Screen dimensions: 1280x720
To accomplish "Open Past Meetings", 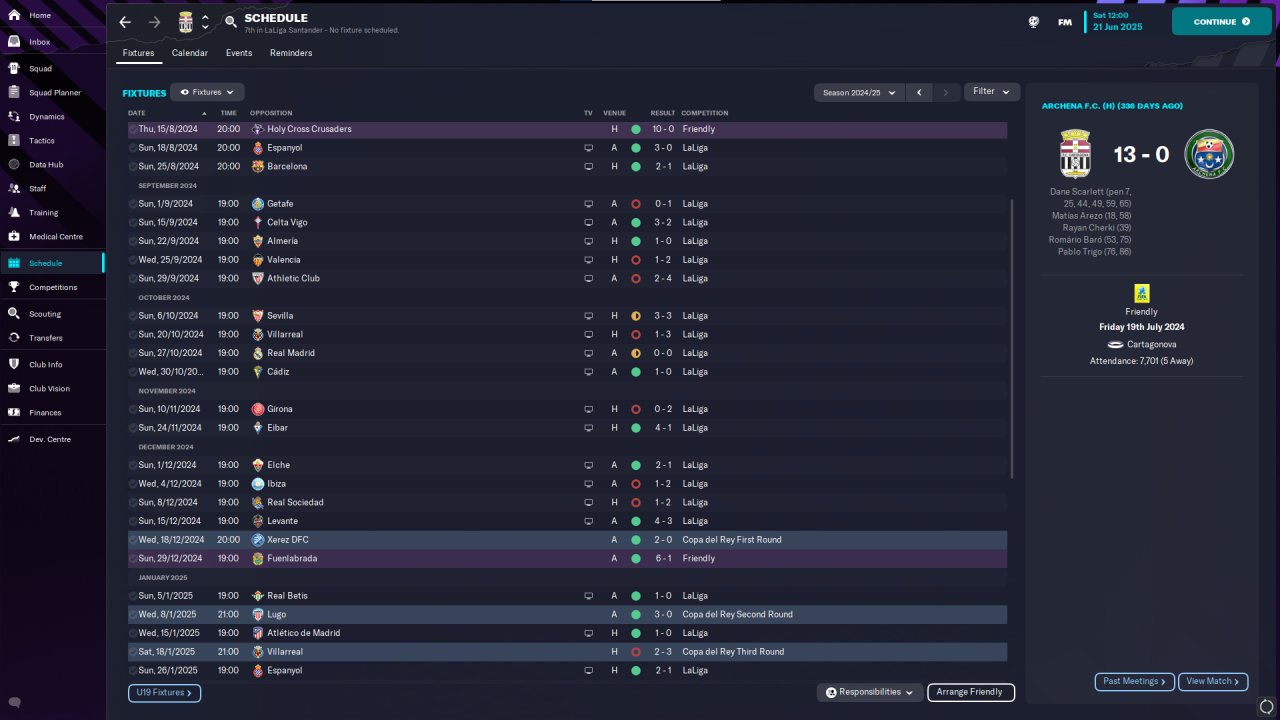I will [x=1135, y=682].
